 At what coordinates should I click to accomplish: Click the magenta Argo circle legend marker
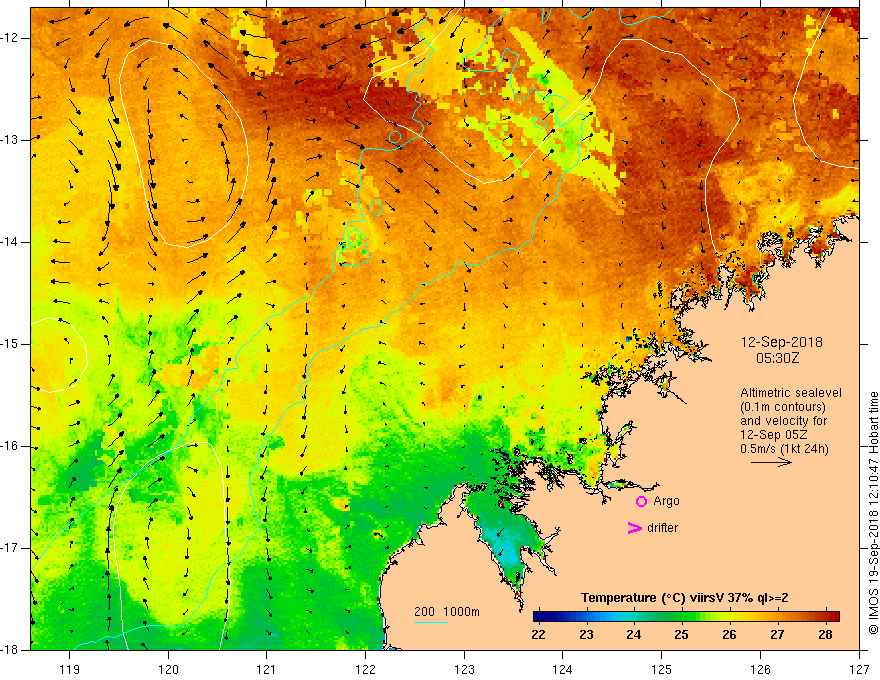tap(641, 502)
